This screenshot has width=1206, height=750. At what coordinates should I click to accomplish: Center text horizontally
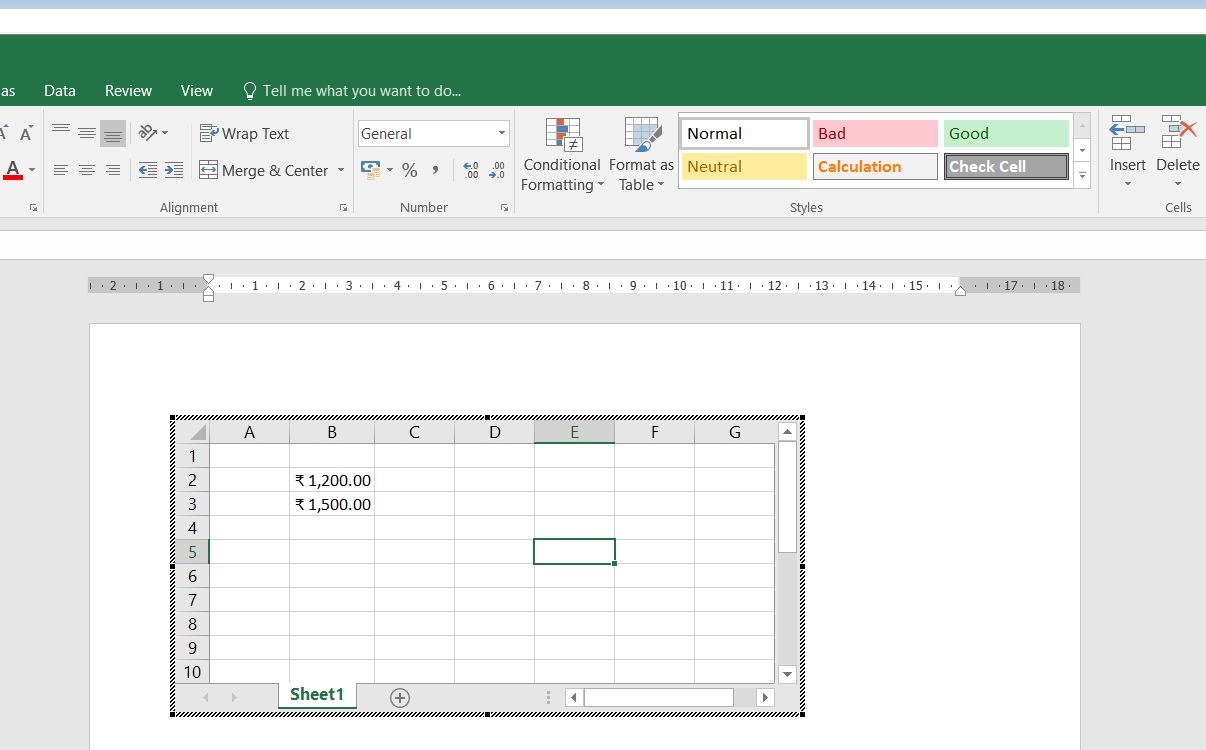coord(87,170)
